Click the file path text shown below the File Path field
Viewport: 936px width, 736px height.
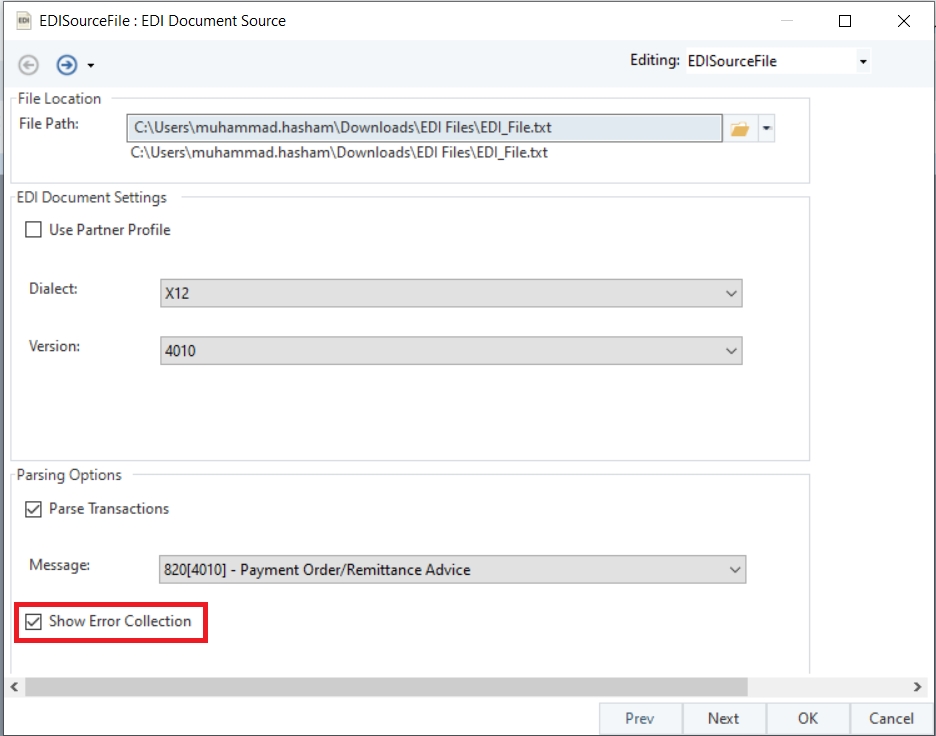[339, 153]
